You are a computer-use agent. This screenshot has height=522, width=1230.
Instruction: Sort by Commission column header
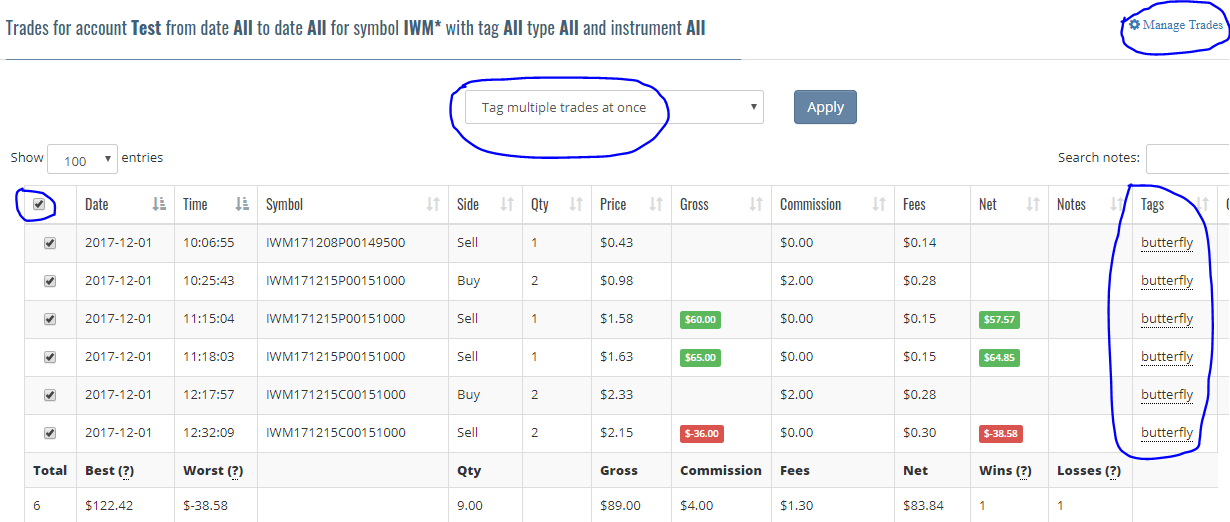click(810, 204)
